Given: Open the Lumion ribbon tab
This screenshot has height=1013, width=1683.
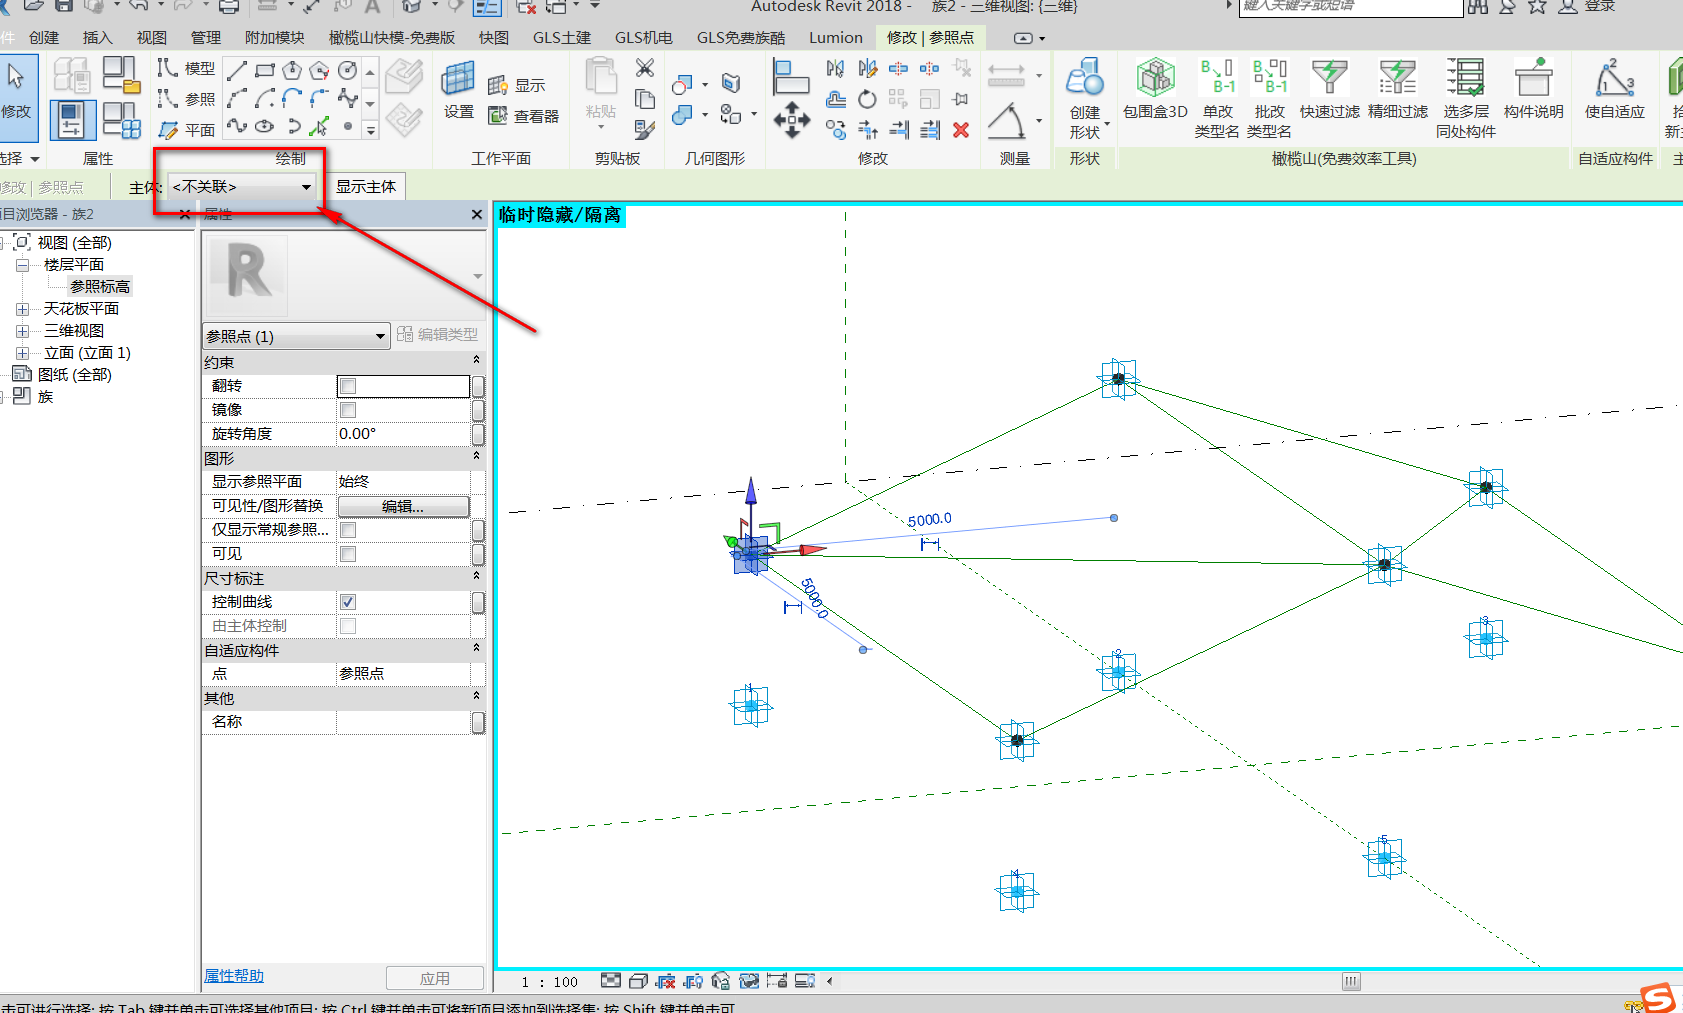Looking at the screenshot, I should (836, 38).
